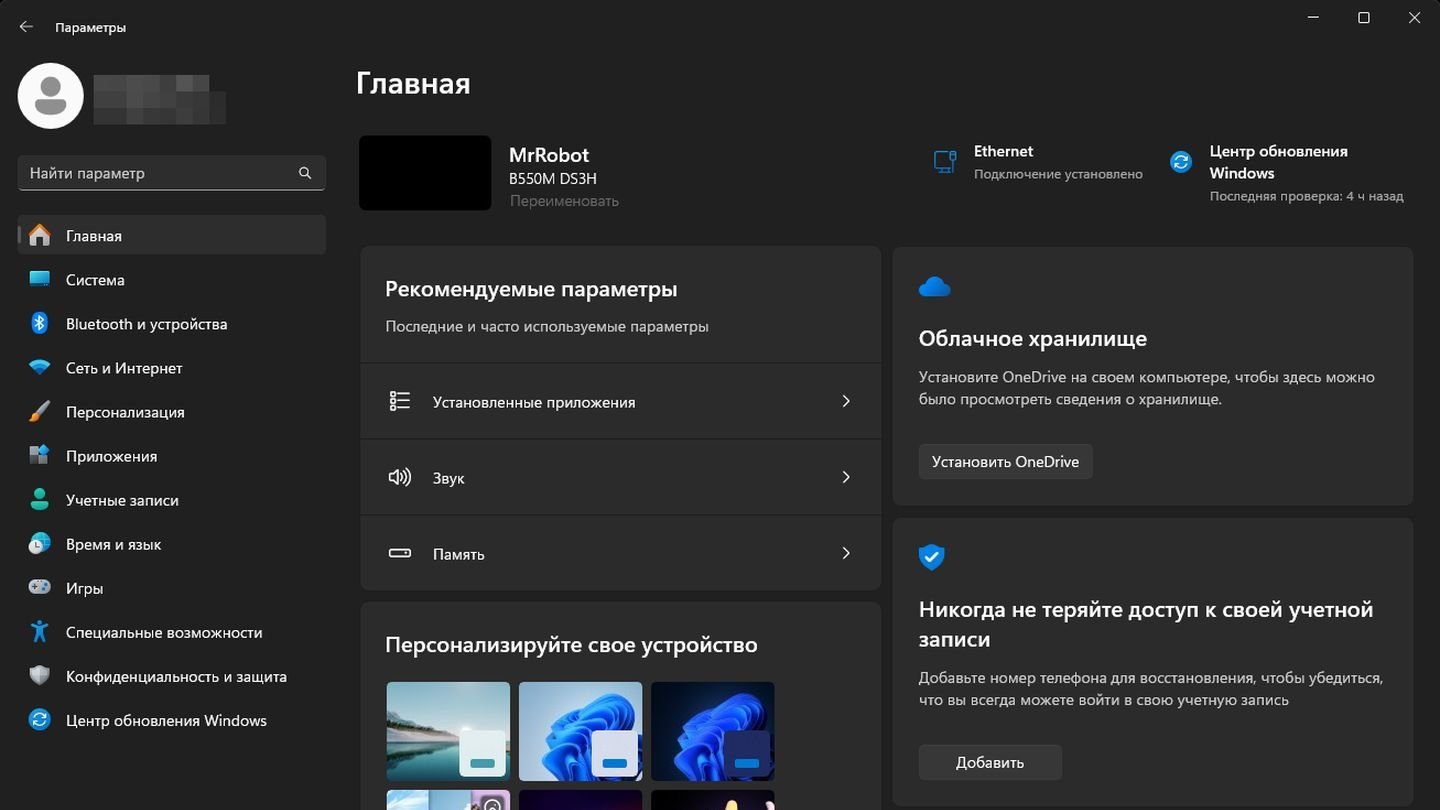Click the Wi-Fi network icon in sidebar
The width and height of the screenshot is (1440, 810).
click(x=39, y=368)
